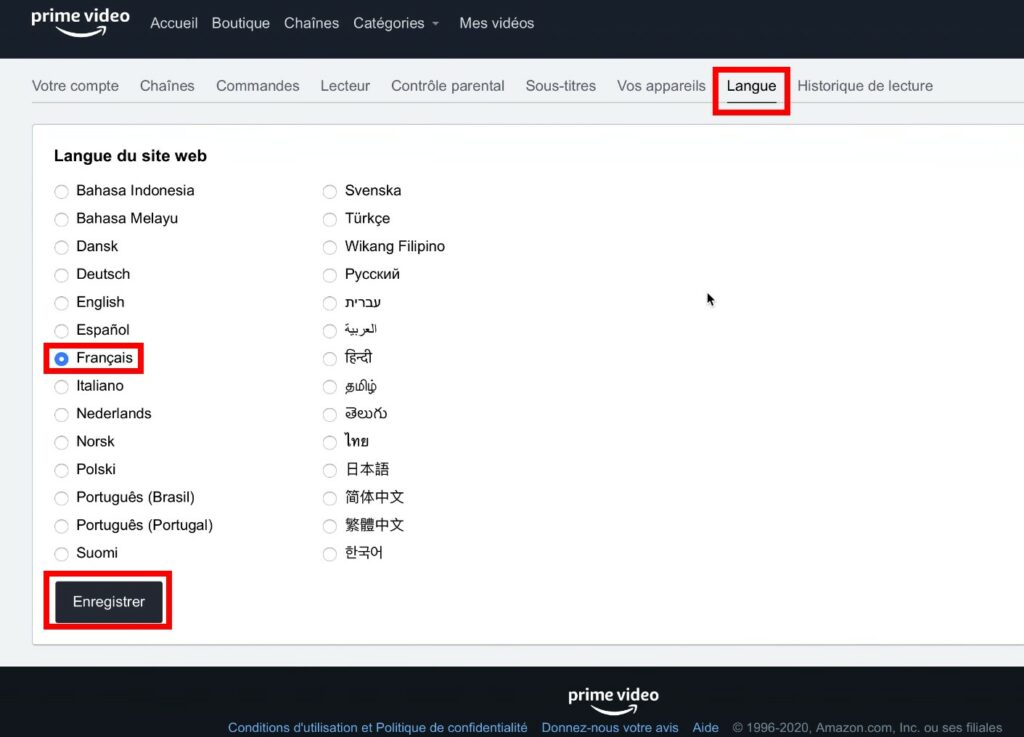Select Português (Brasil) radio button

coord(62,498)
